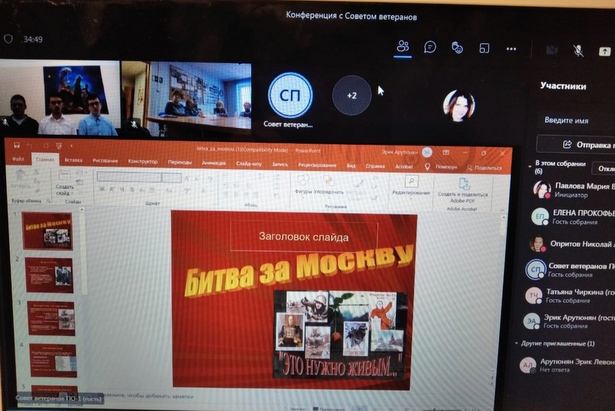Click the reactions icon in meeting toolbar
Screen dimensions: 615x411
(x=457, y=48)
